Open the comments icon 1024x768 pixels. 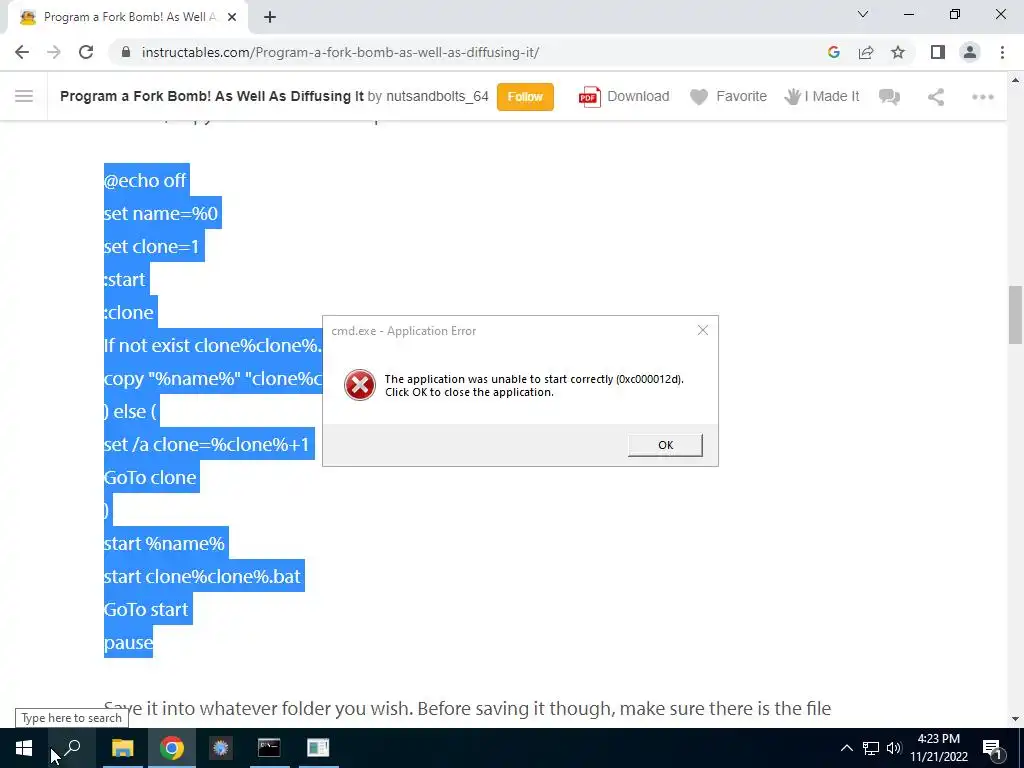[x=889, y=97]
